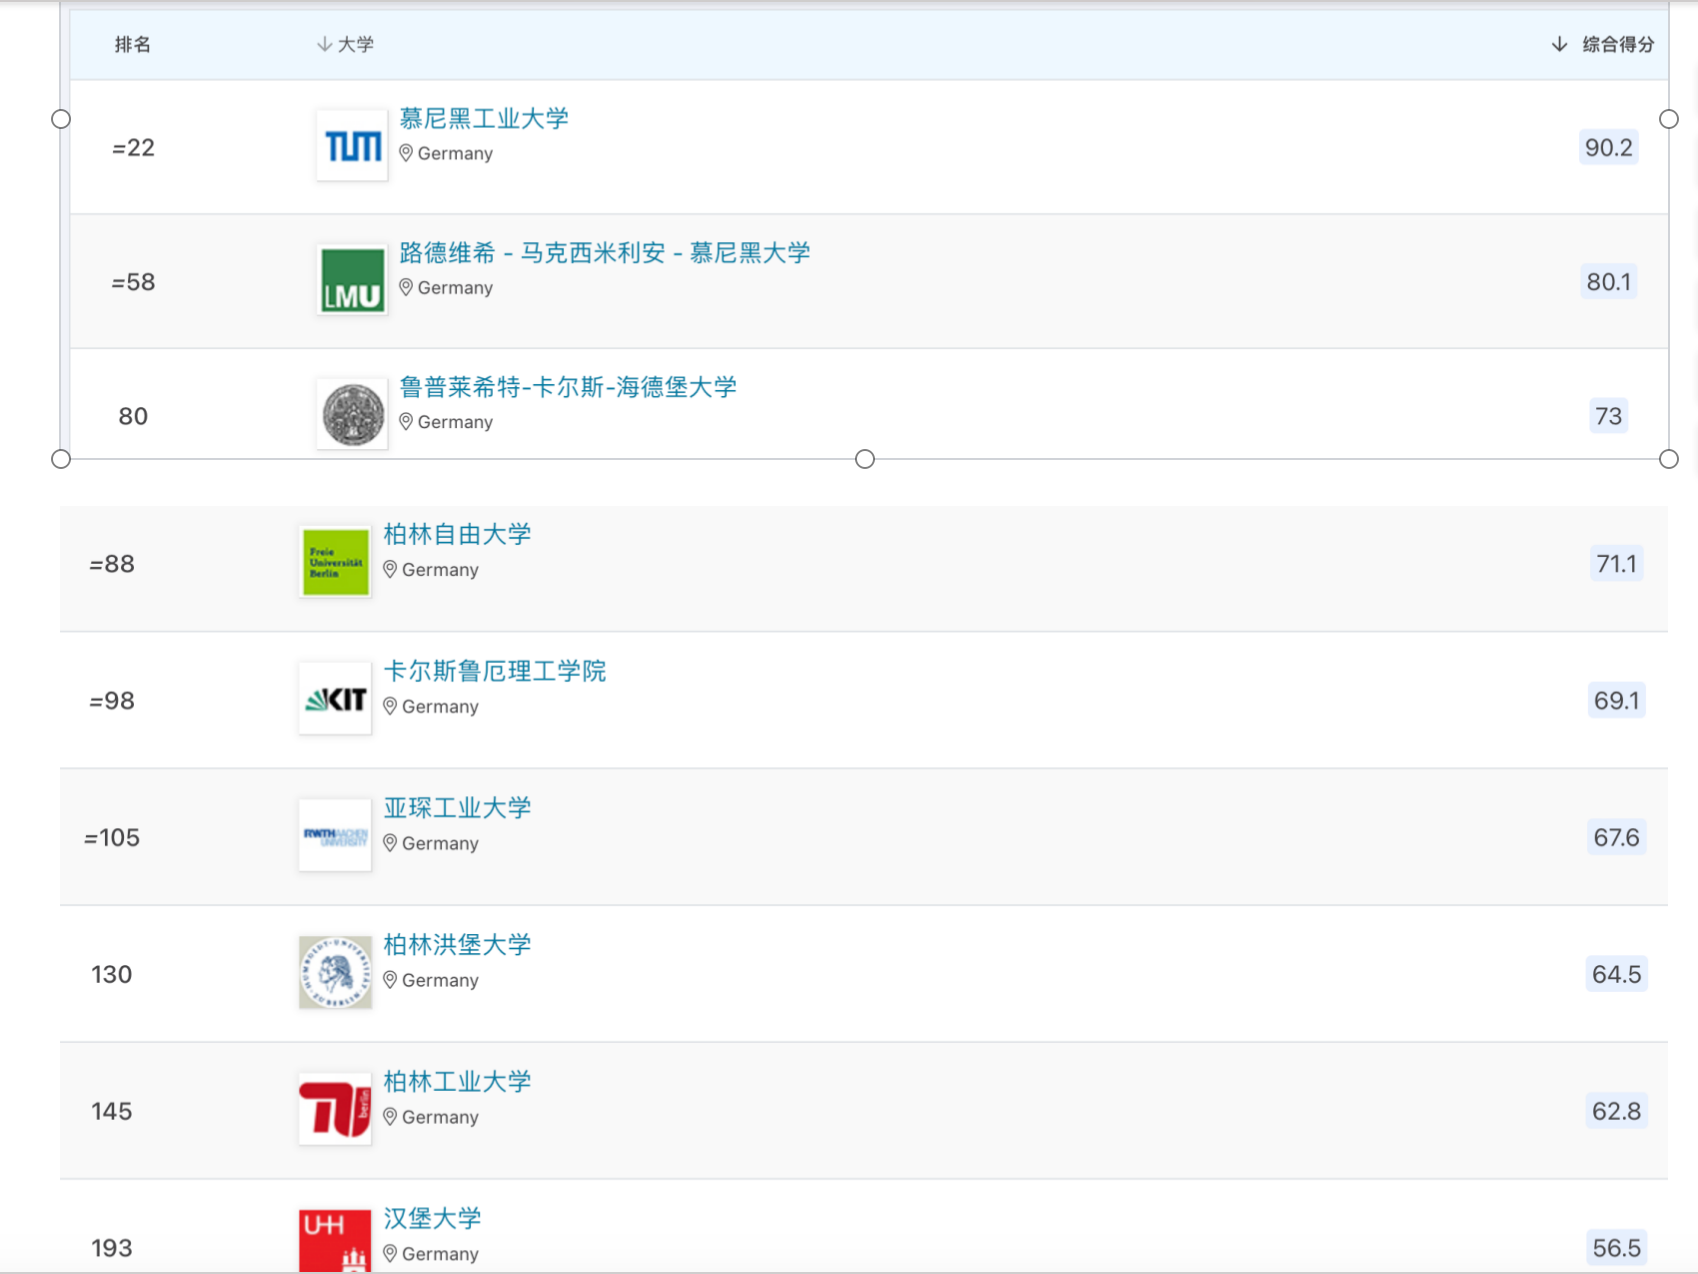The height and width of the screenshot is (1274, 1698).
Task: Click rank =98 cell
Action: click(112, 701)
